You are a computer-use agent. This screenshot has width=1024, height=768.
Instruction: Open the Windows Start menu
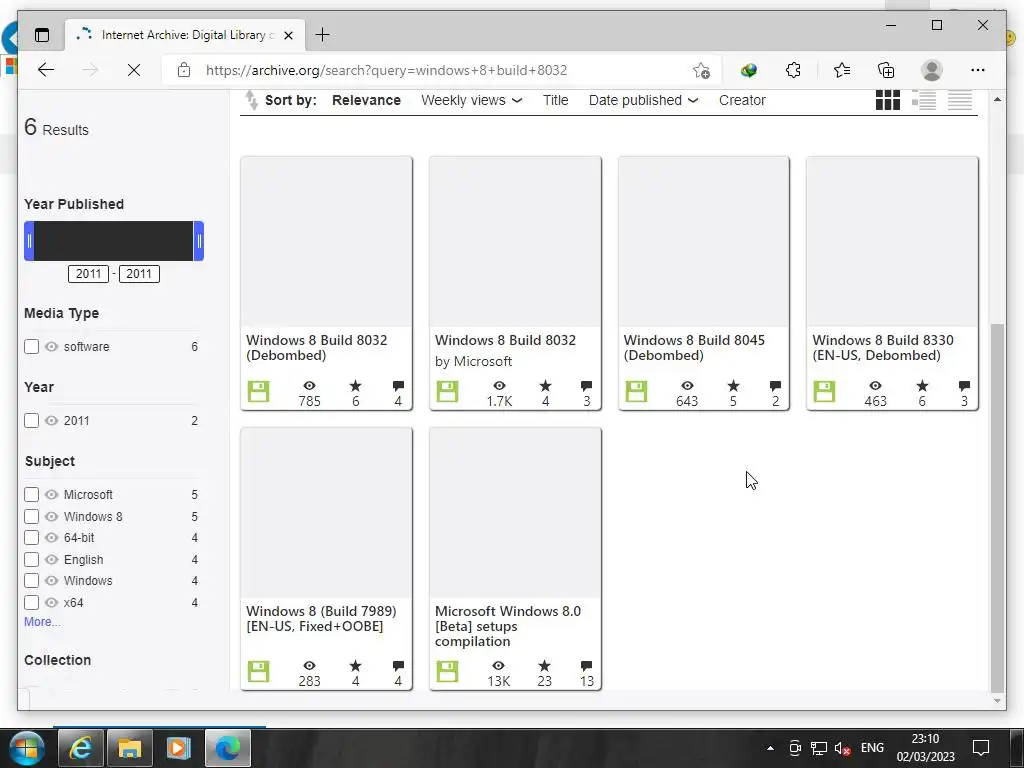click(x=26, y=748)
